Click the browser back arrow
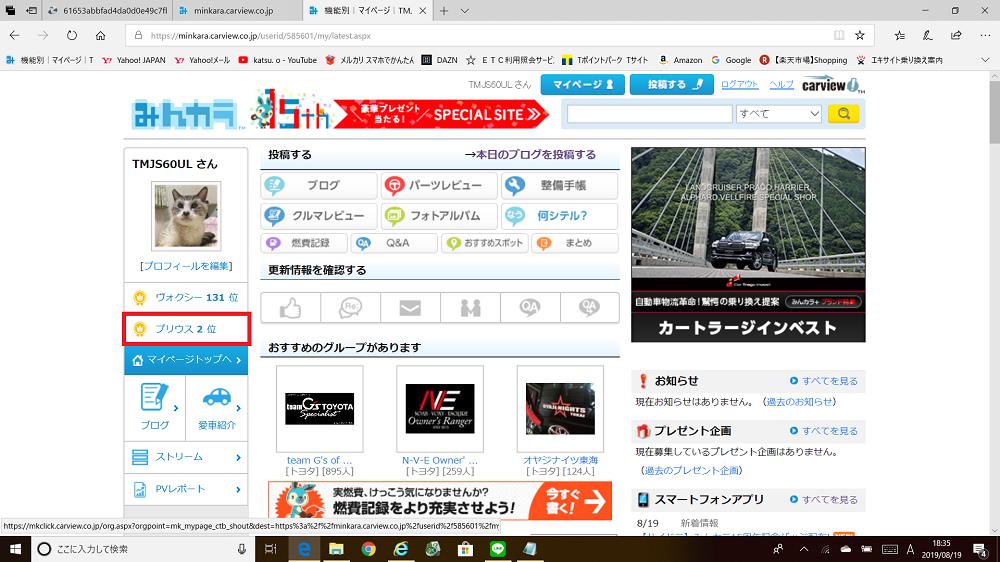This screenshot has width=1000, height=562. click(x=15, y=36)
